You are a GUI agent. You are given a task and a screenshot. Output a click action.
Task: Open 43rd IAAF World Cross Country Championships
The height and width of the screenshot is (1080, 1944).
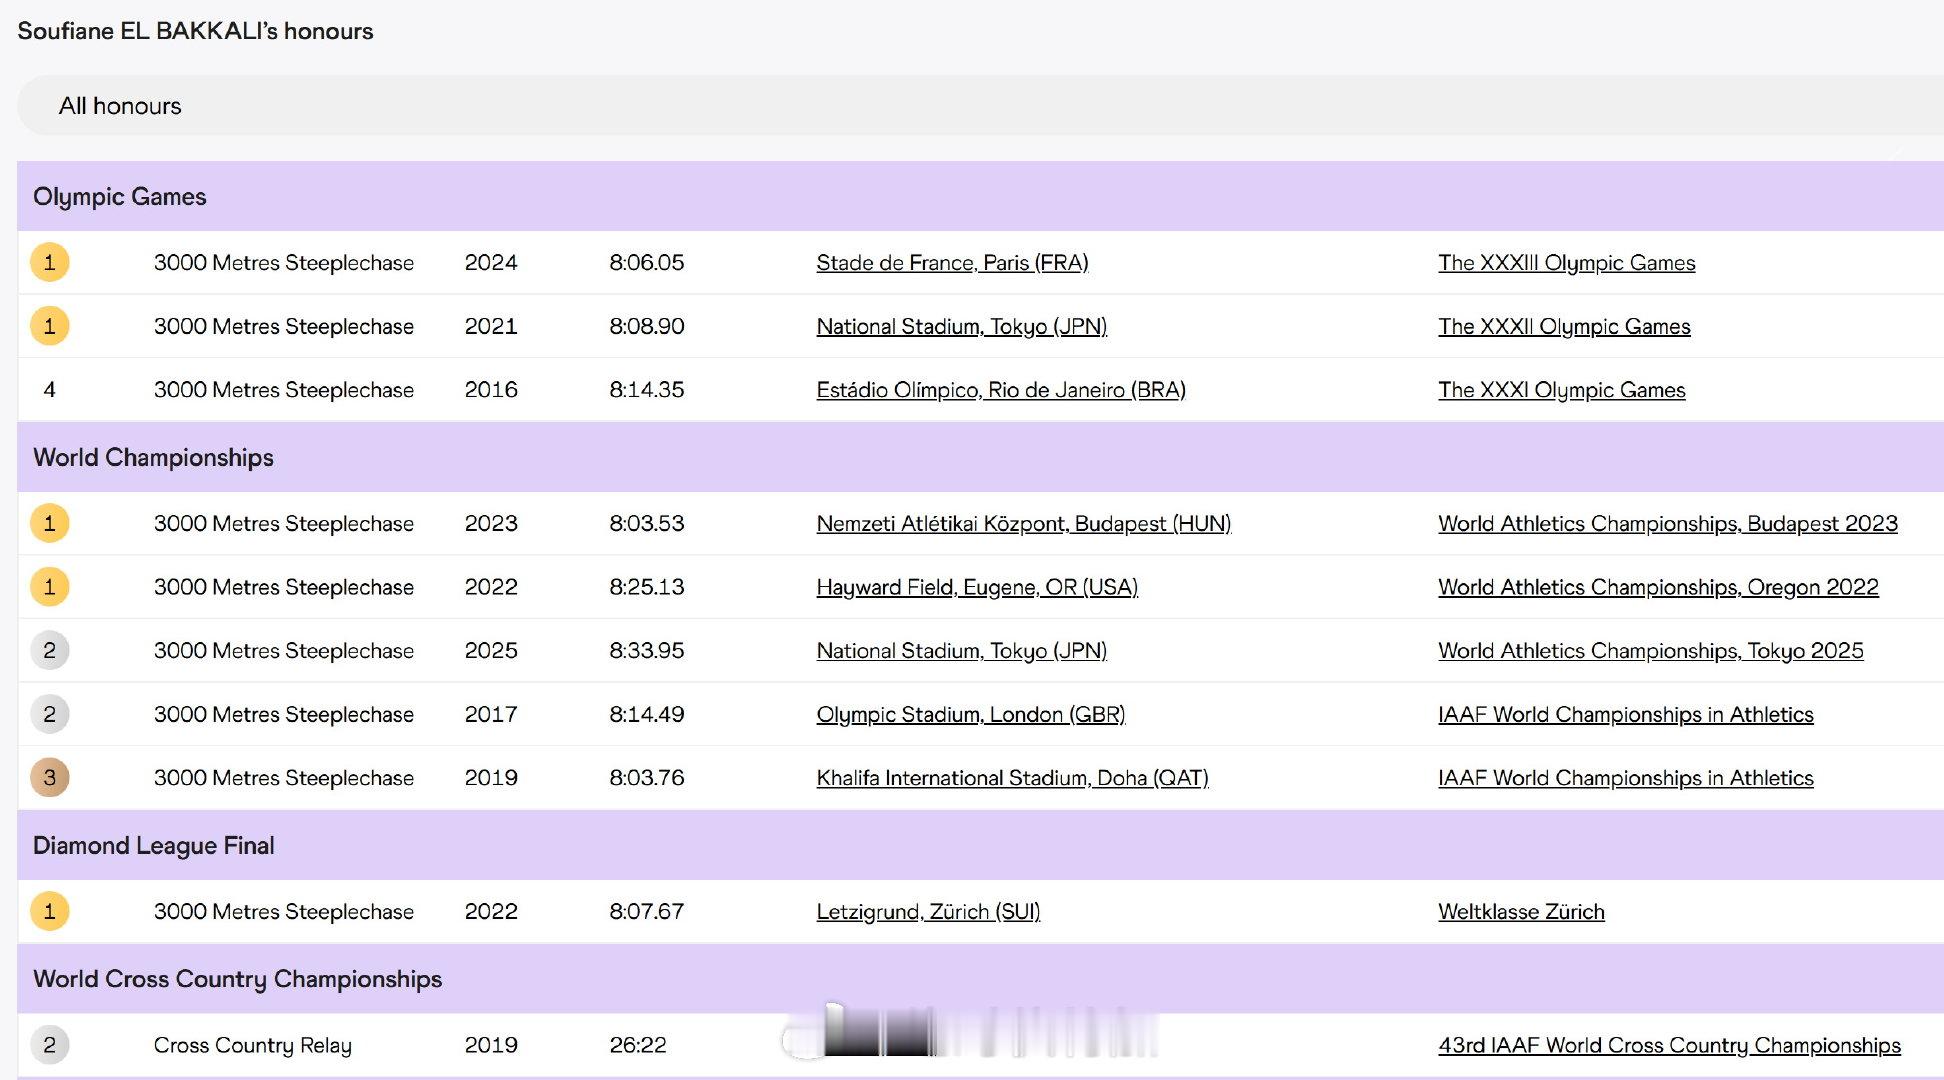[1668, 1045]
